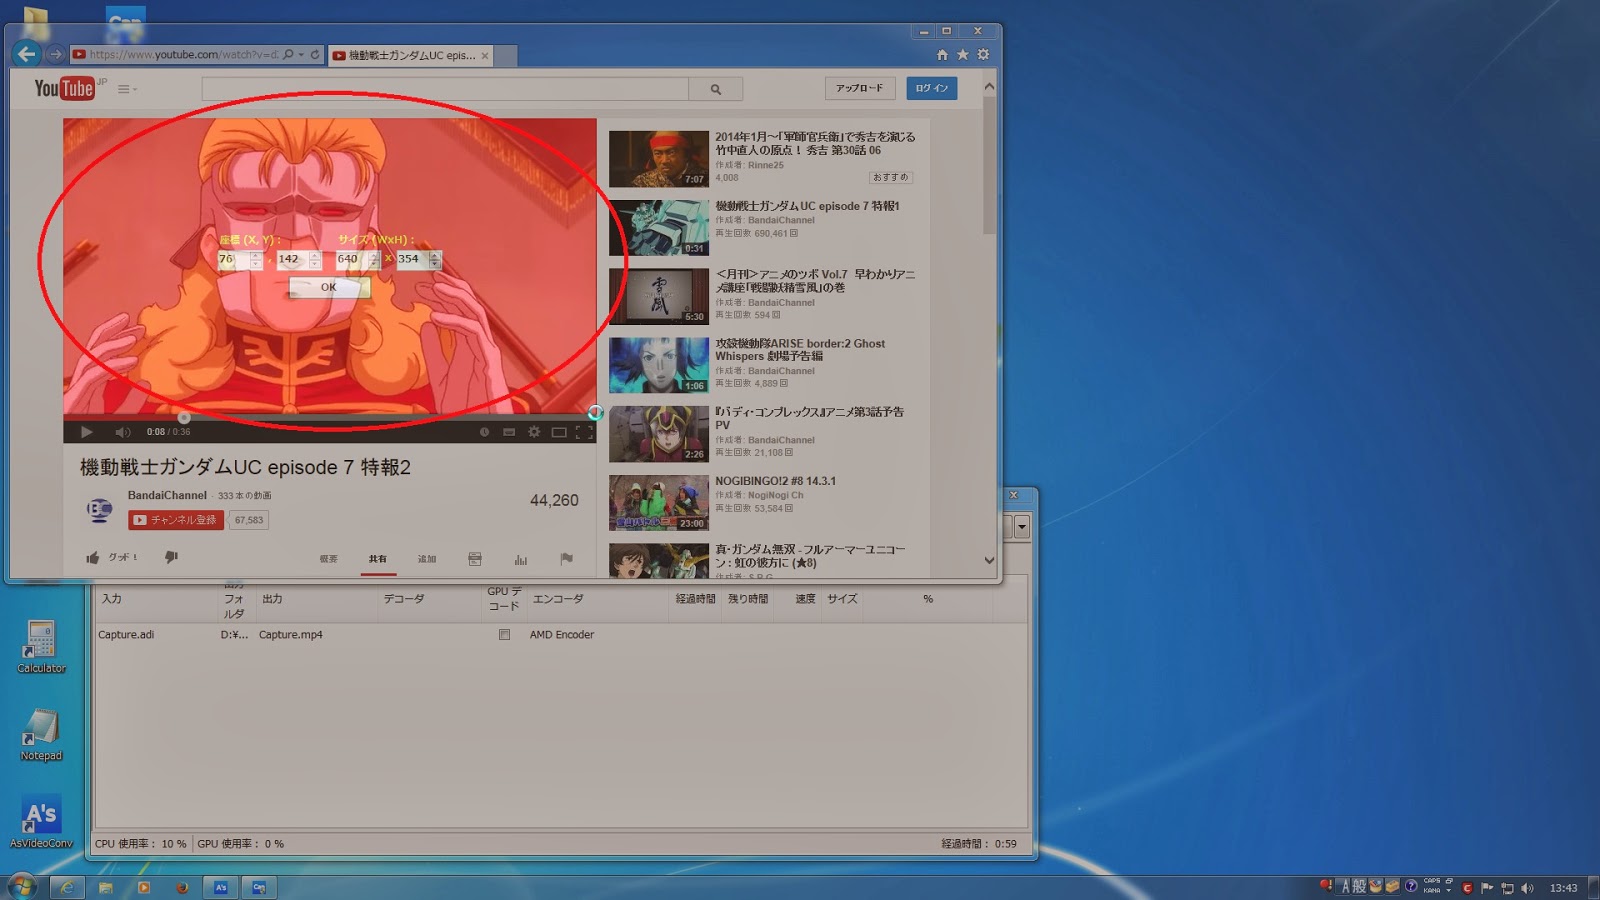Open the Calculator desktop shortcut
Viewport: 1600px width, 900px height.
click(41, 647)
